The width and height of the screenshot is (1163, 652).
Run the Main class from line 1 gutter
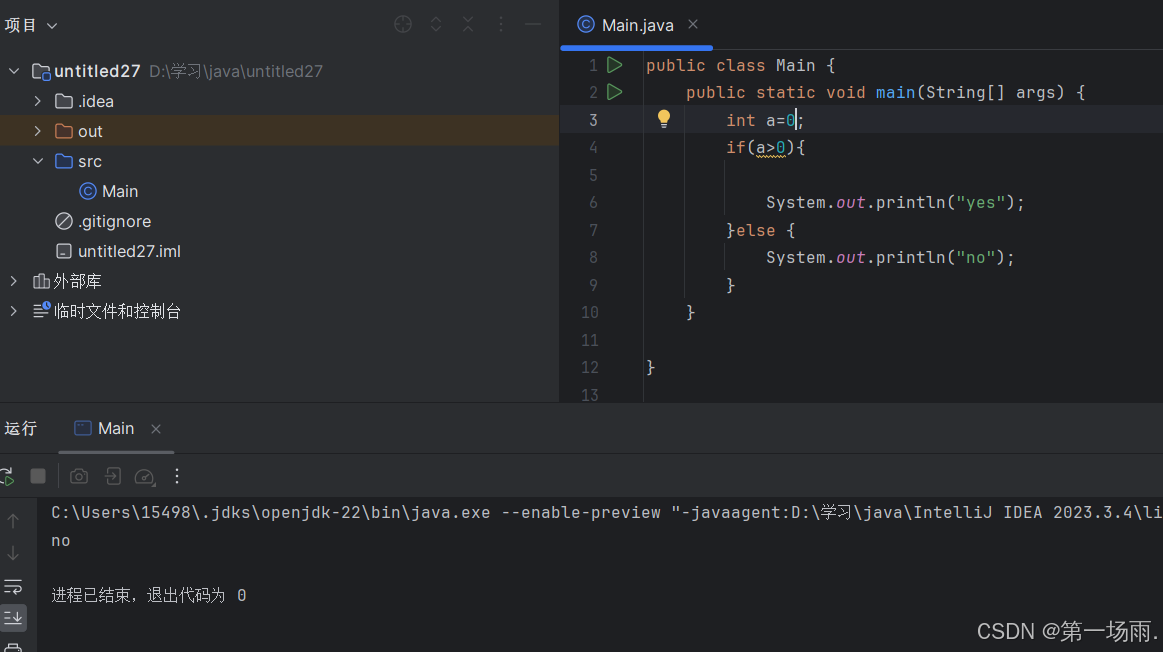(614, 65)
